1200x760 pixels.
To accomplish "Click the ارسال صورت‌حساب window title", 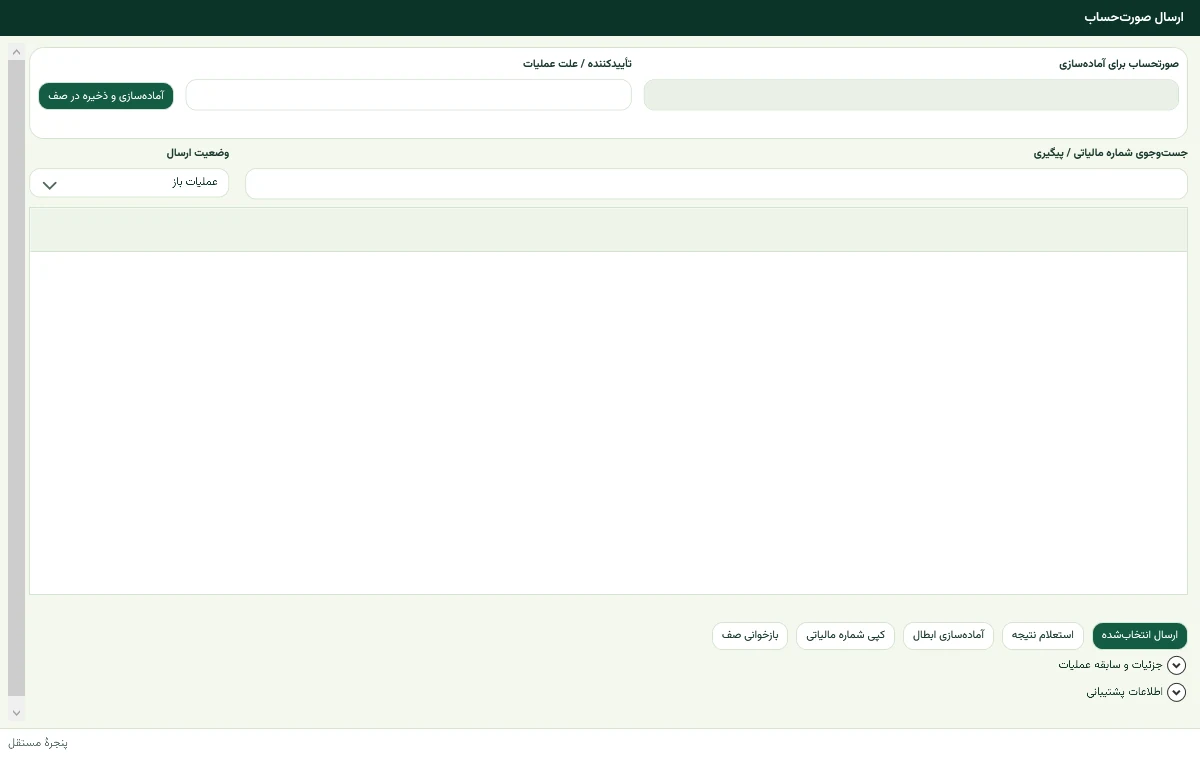I will click(x=1134, y=18).
